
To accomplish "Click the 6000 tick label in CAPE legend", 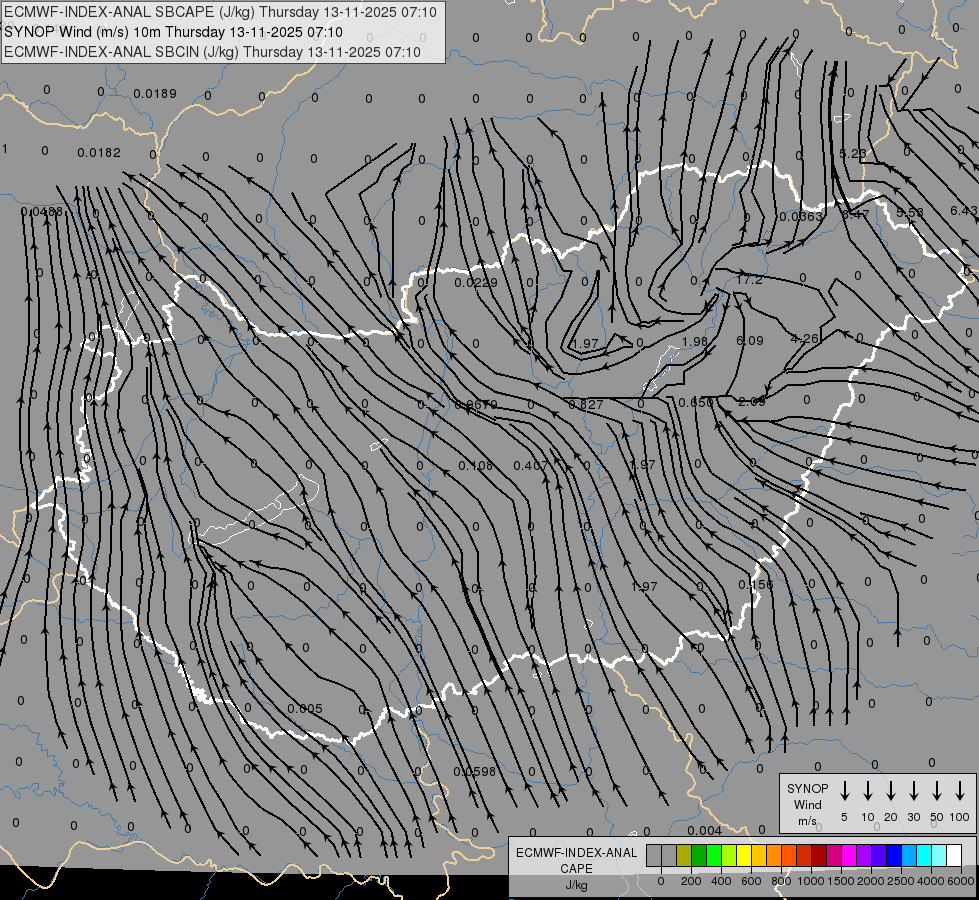I will pyautogui.click(x=960, y=881).
